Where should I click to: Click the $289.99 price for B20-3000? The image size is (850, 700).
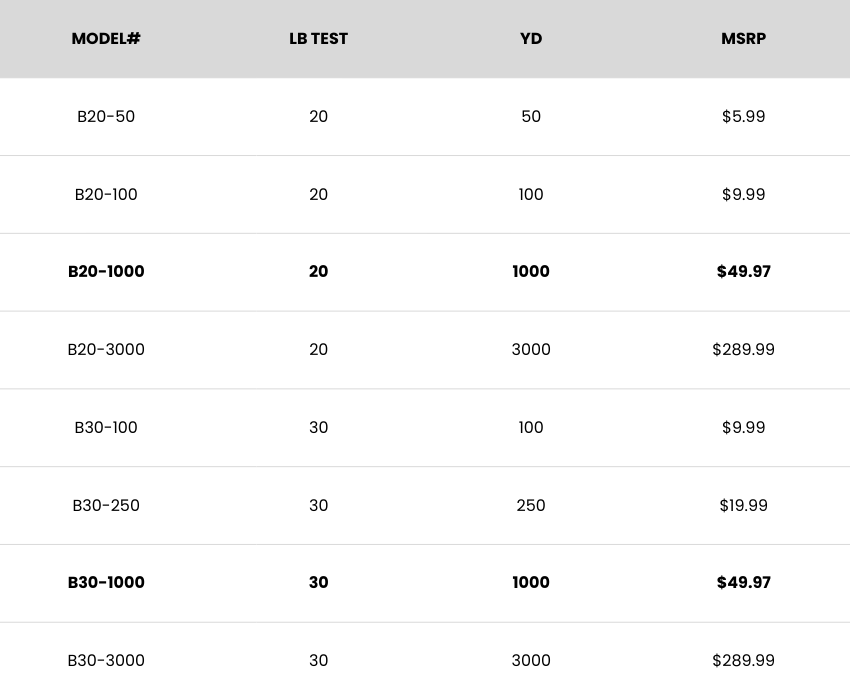pyautogui.click(x=743, y=350)
